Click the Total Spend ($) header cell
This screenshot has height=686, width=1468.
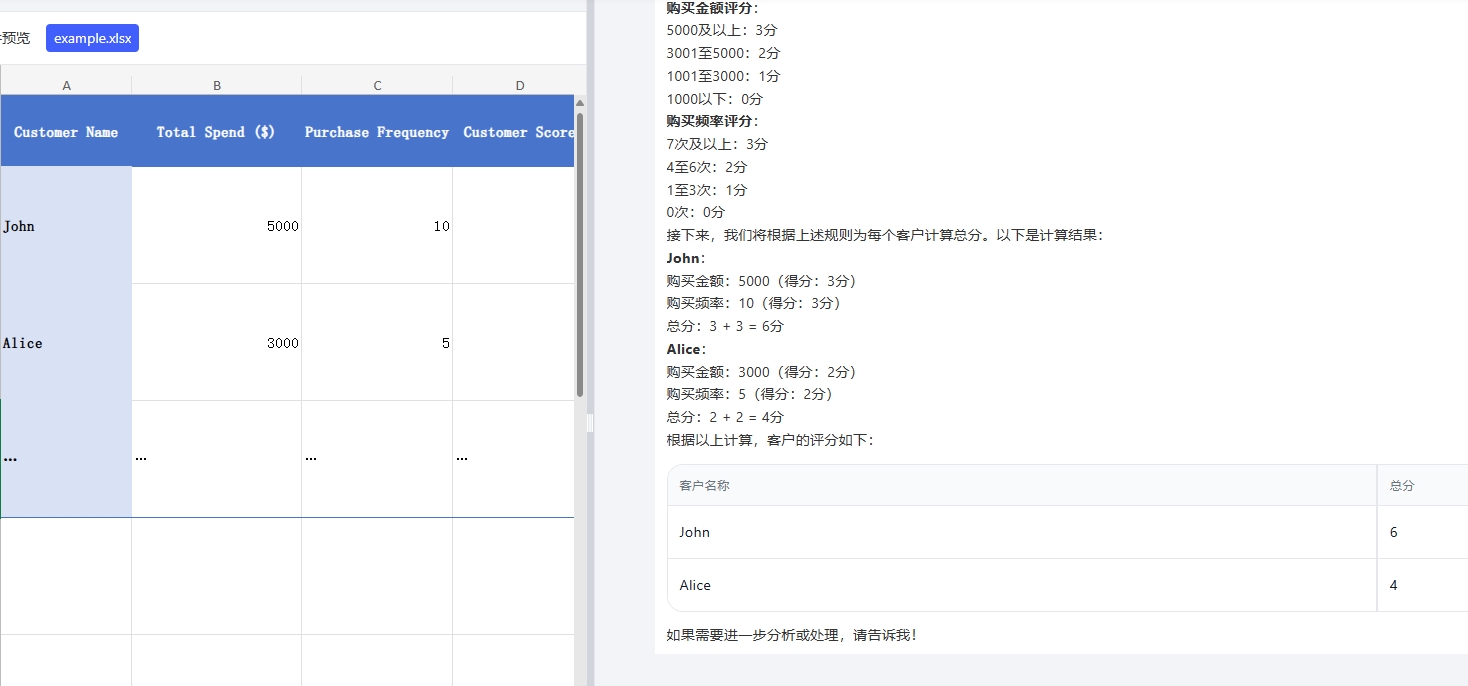coord(217,131)
